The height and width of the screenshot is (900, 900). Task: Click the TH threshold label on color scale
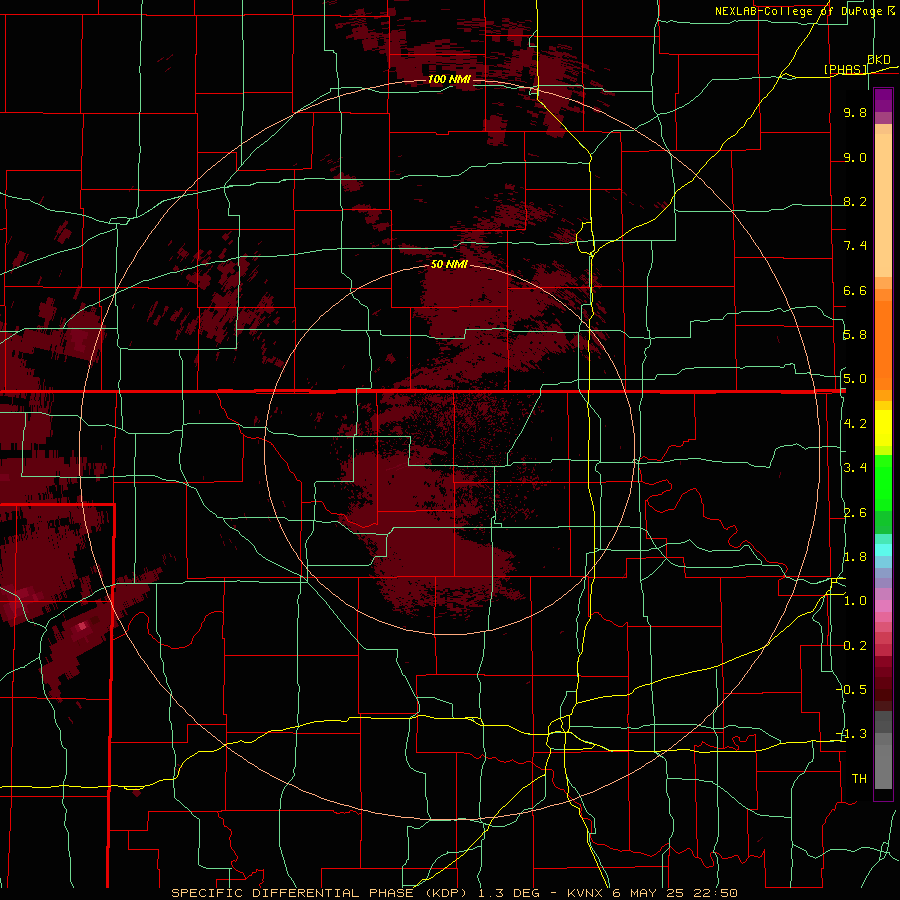tap(859, 778)
